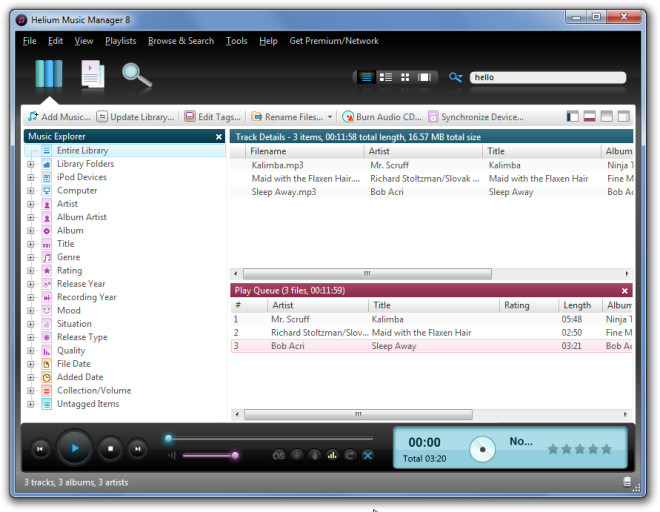Sort Play Queue by Length column
This screenshot has width=660, height=512.
(580, 305)
